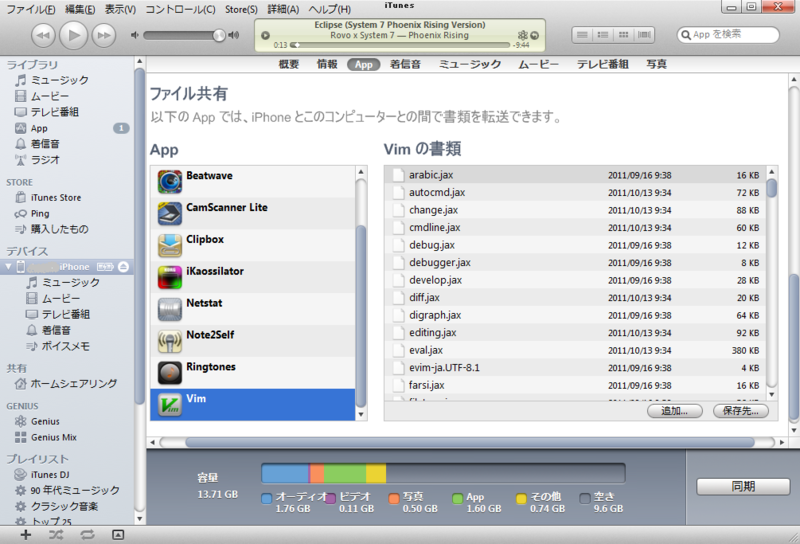Select Netstat app icon

[170, 309]
